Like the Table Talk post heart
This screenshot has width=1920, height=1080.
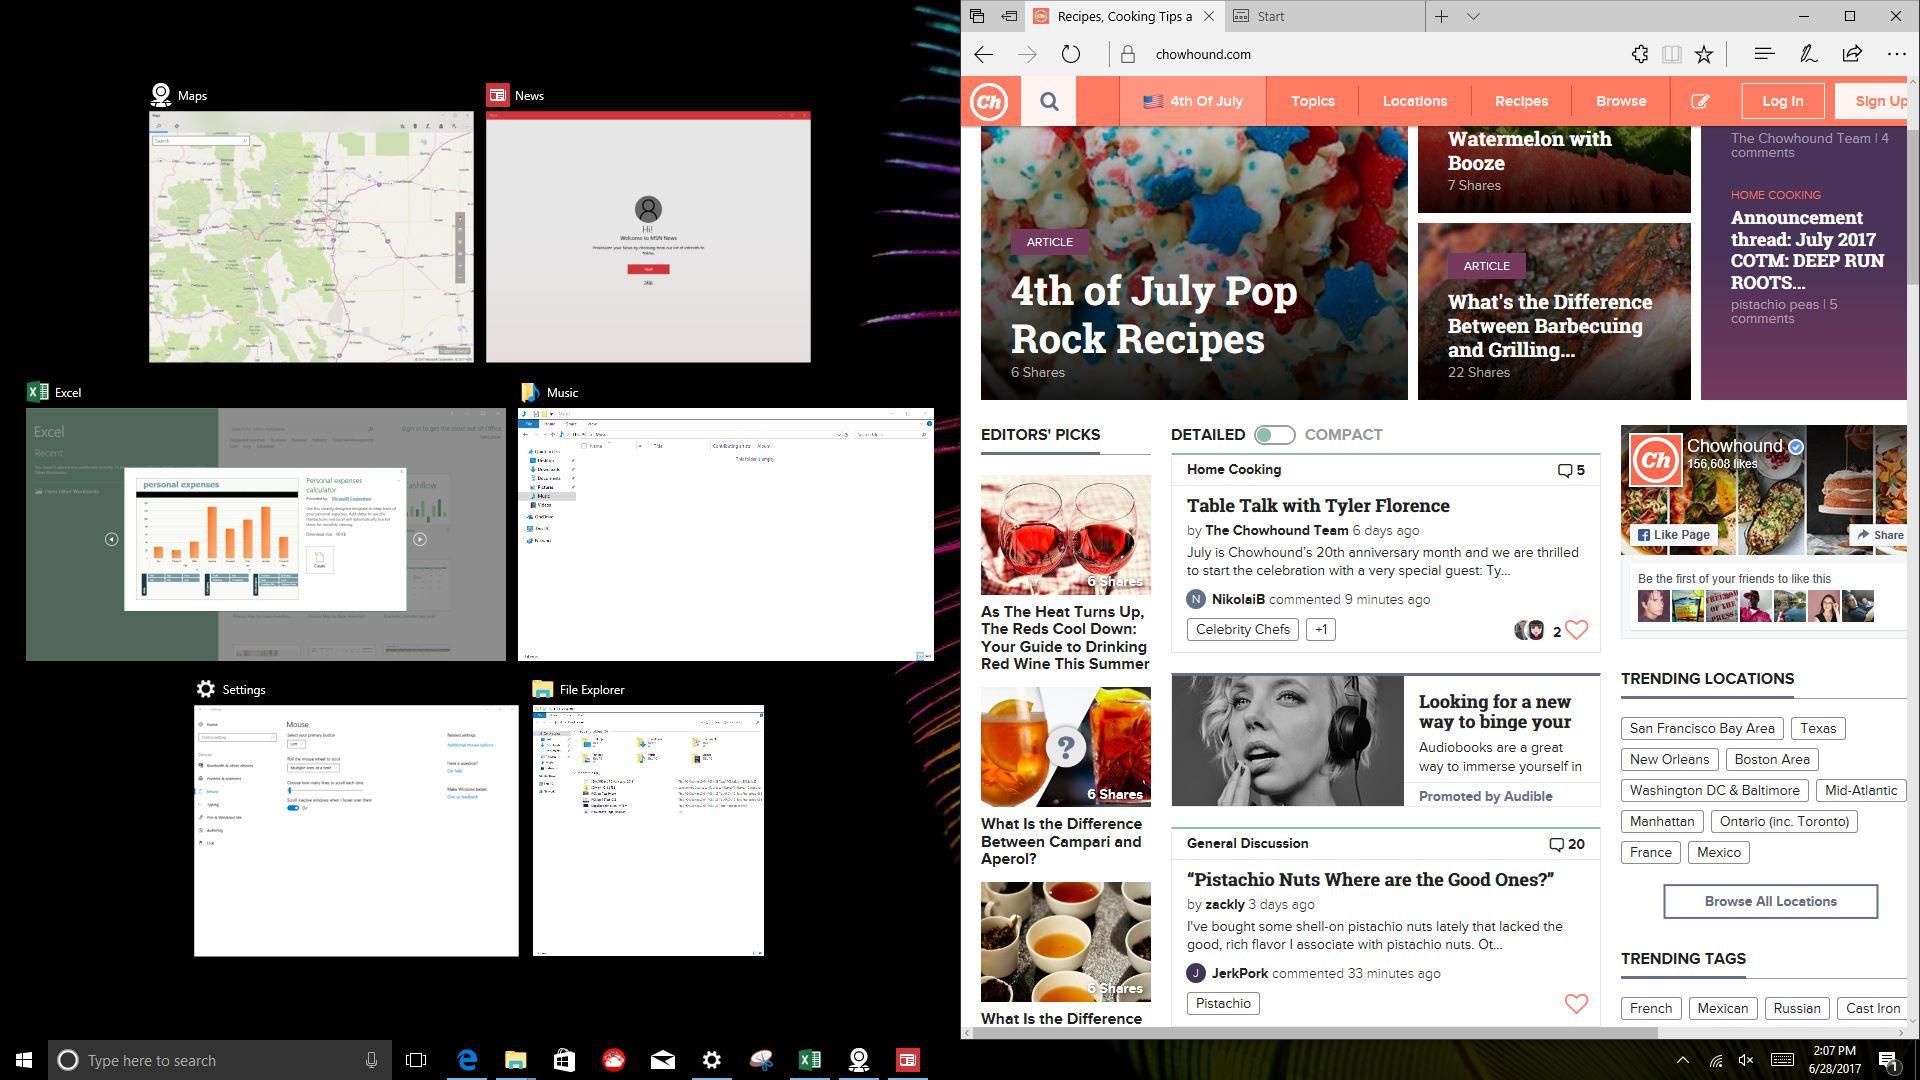[1576, 630]
